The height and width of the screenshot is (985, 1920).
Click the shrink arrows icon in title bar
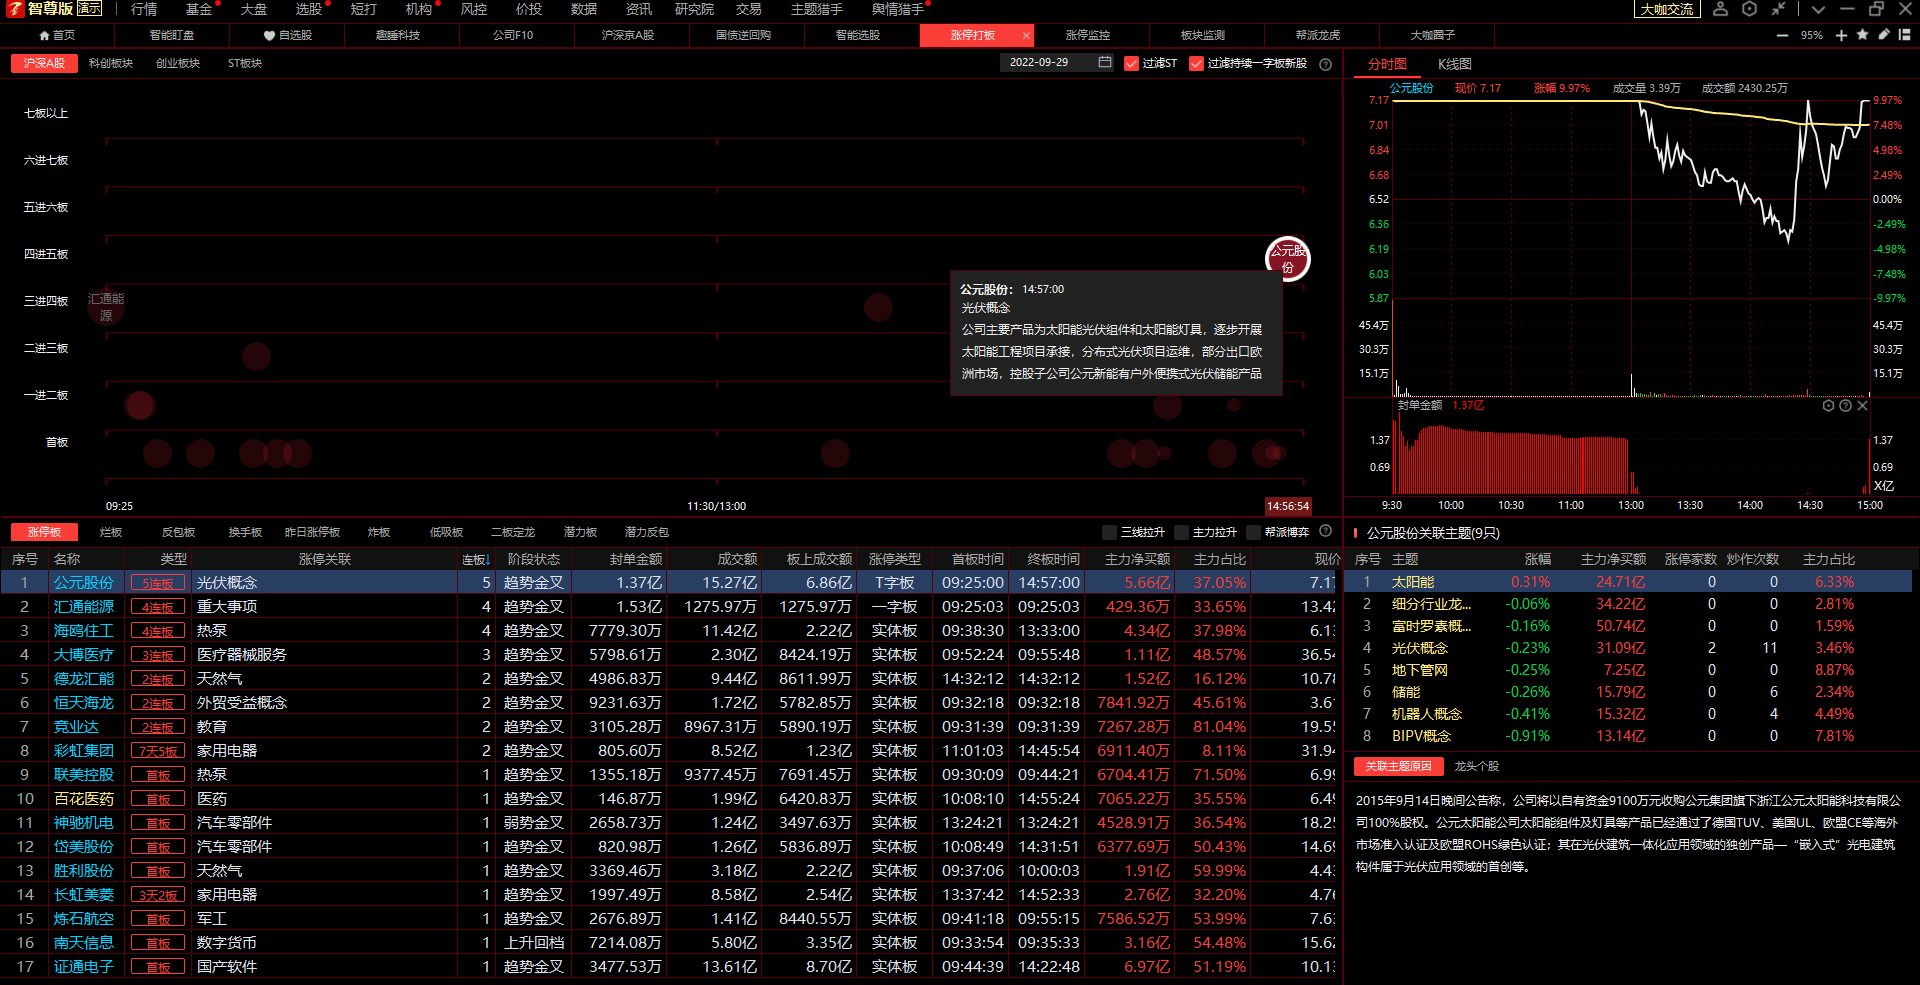[1778, 9]
